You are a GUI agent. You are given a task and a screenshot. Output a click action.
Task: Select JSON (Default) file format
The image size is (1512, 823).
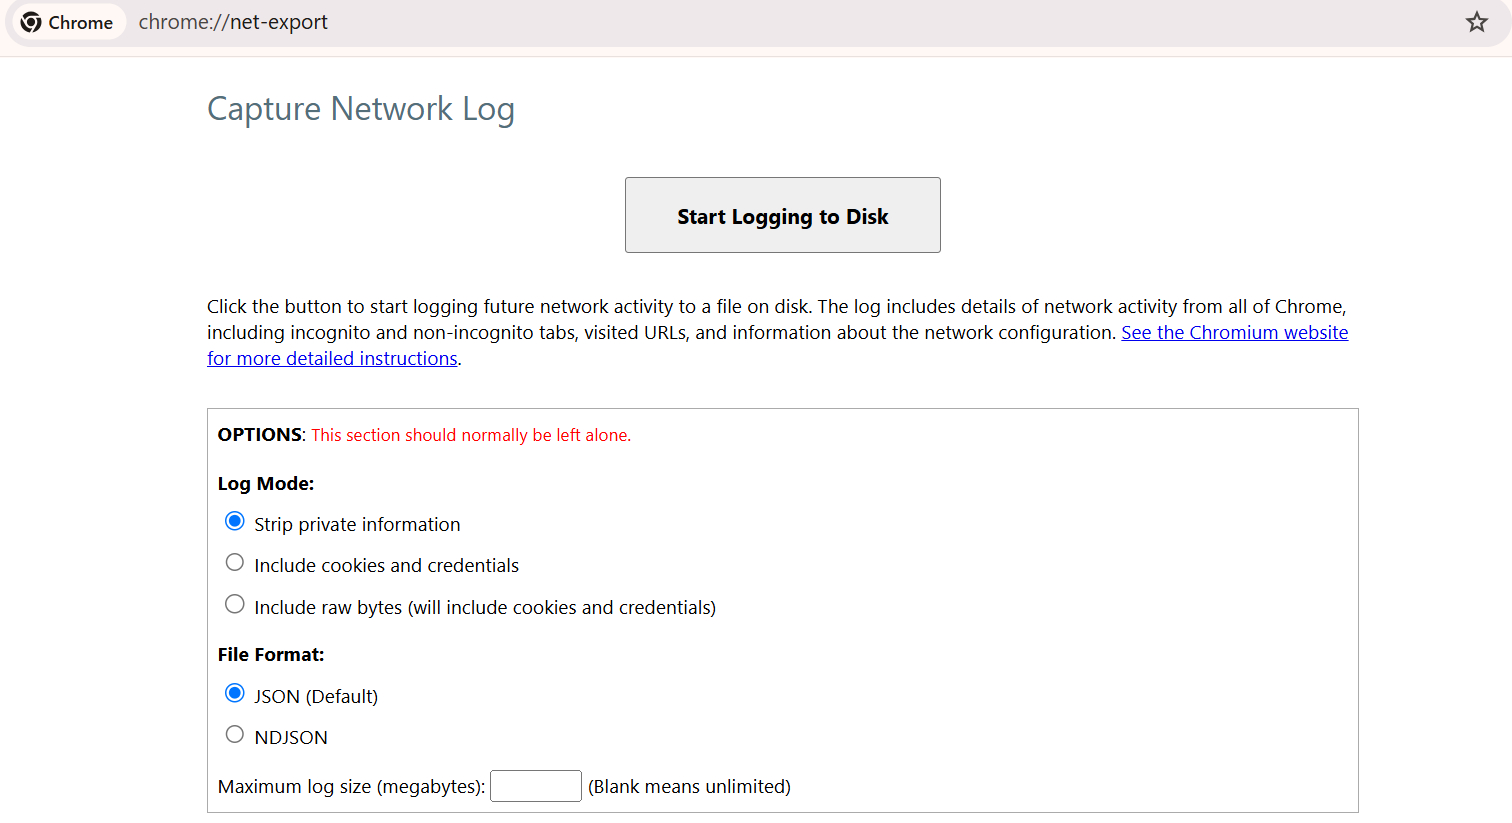[235, 693]
